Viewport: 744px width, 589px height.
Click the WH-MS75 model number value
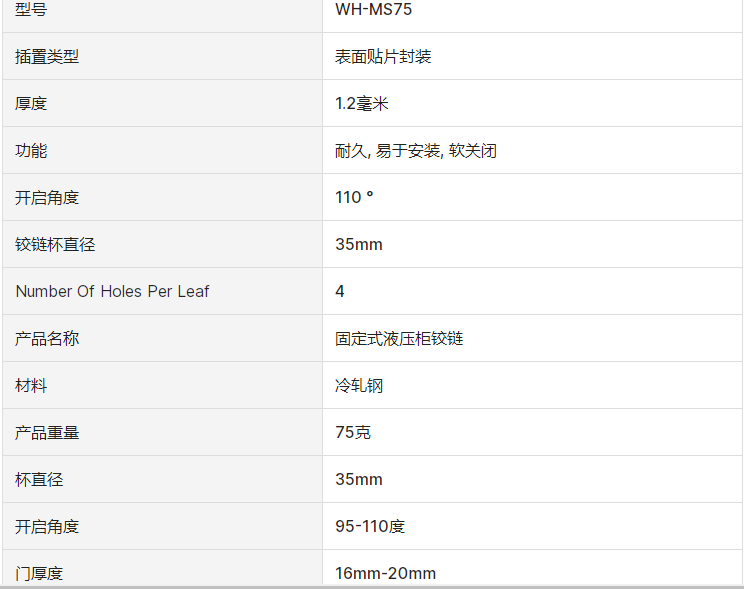(374, 10)
